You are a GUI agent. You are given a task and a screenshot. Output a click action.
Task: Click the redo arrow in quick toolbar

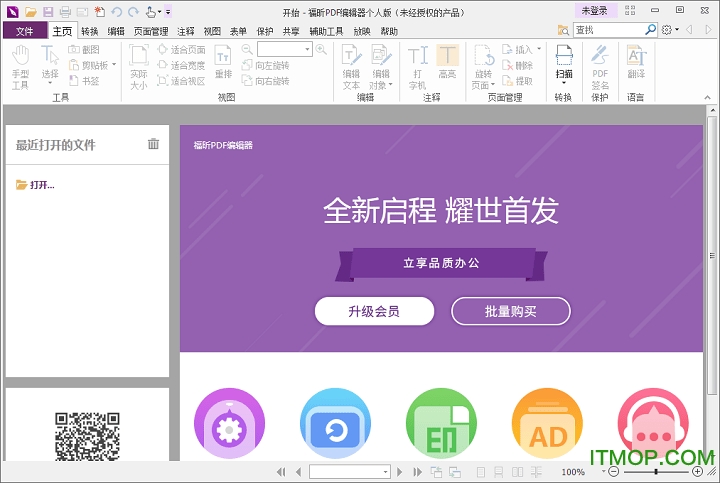(x=134, y=12)
